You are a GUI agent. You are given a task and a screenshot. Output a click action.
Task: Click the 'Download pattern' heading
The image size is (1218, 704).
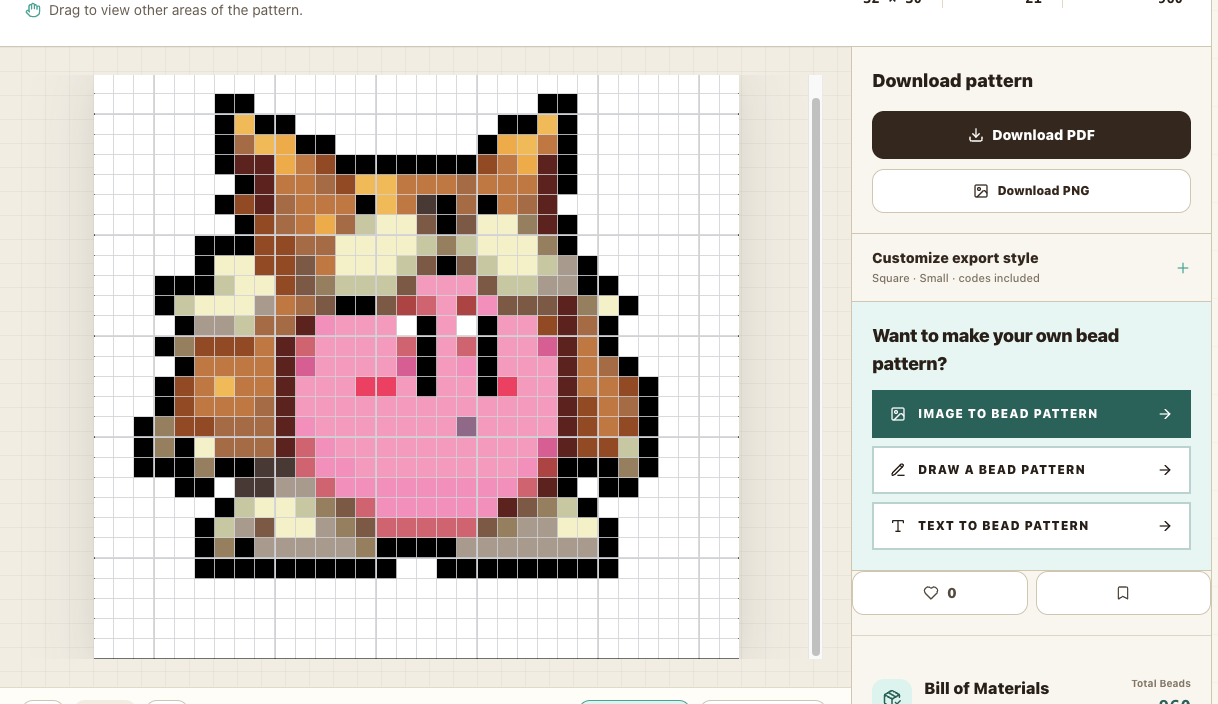coord(952,81)
